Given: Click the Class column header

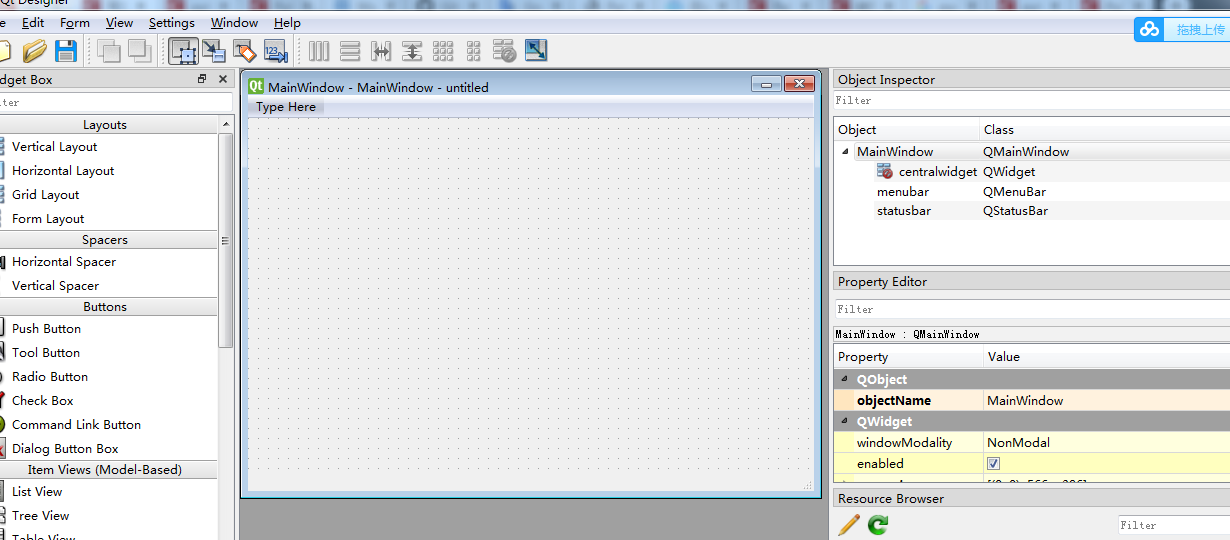Looking at the screenshot, I should tap(1105, 129).
